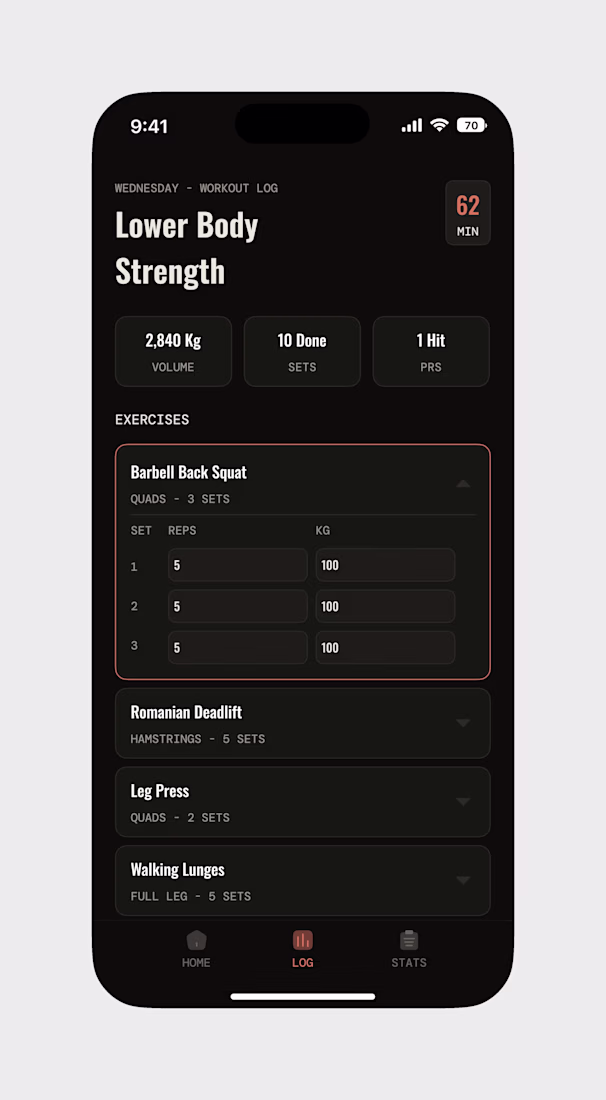
Task: Tap the home indicator bar
Action: (303, 996)
